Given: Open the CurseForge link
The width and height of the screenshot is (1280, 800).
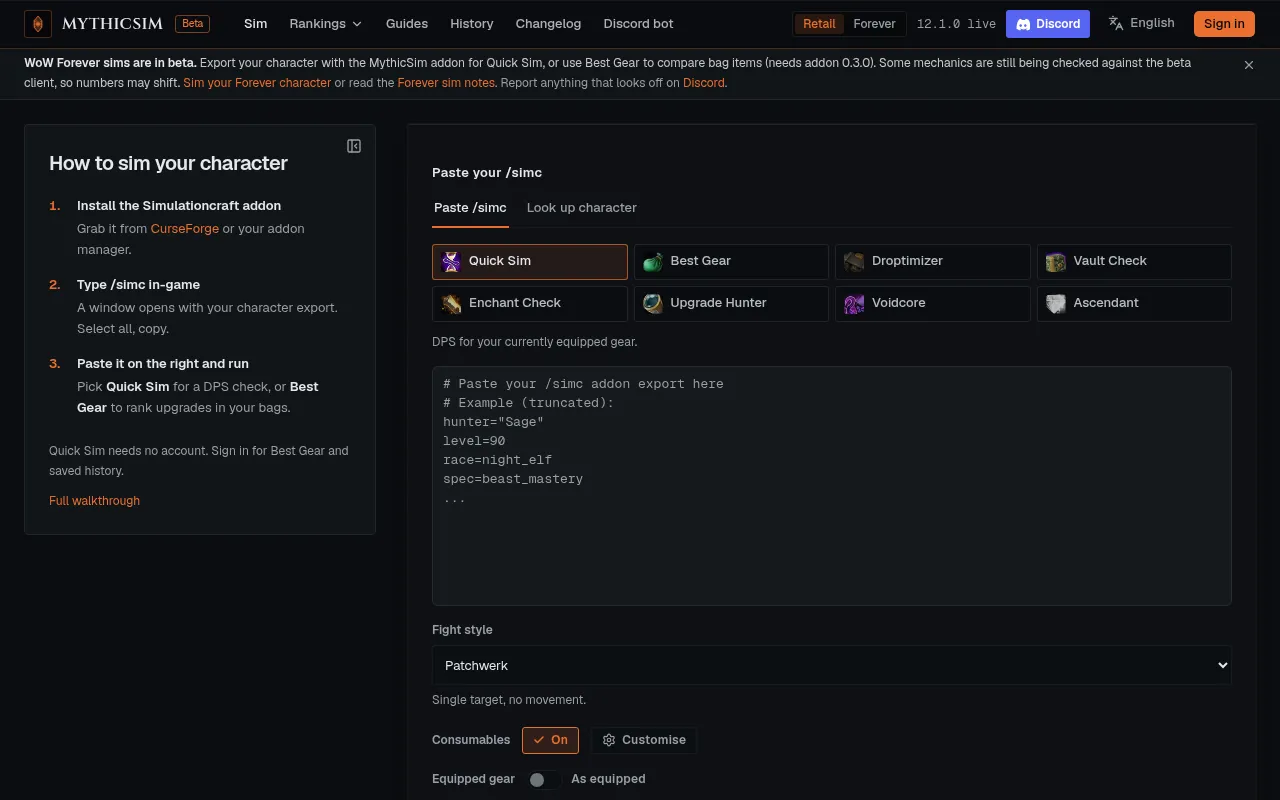Looking at the screenshot, I should 185,229.
